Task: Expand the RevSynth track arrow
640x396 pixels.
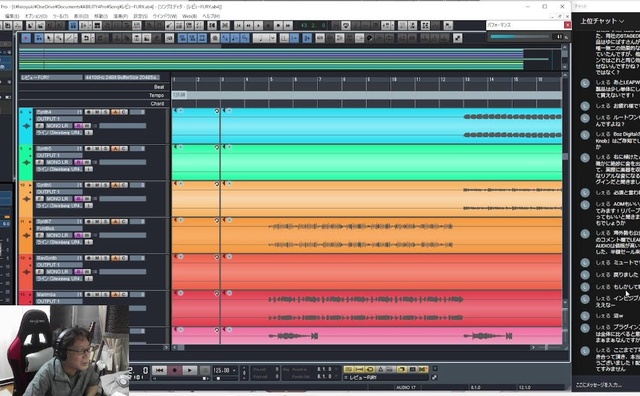Action: click(30, 258)
